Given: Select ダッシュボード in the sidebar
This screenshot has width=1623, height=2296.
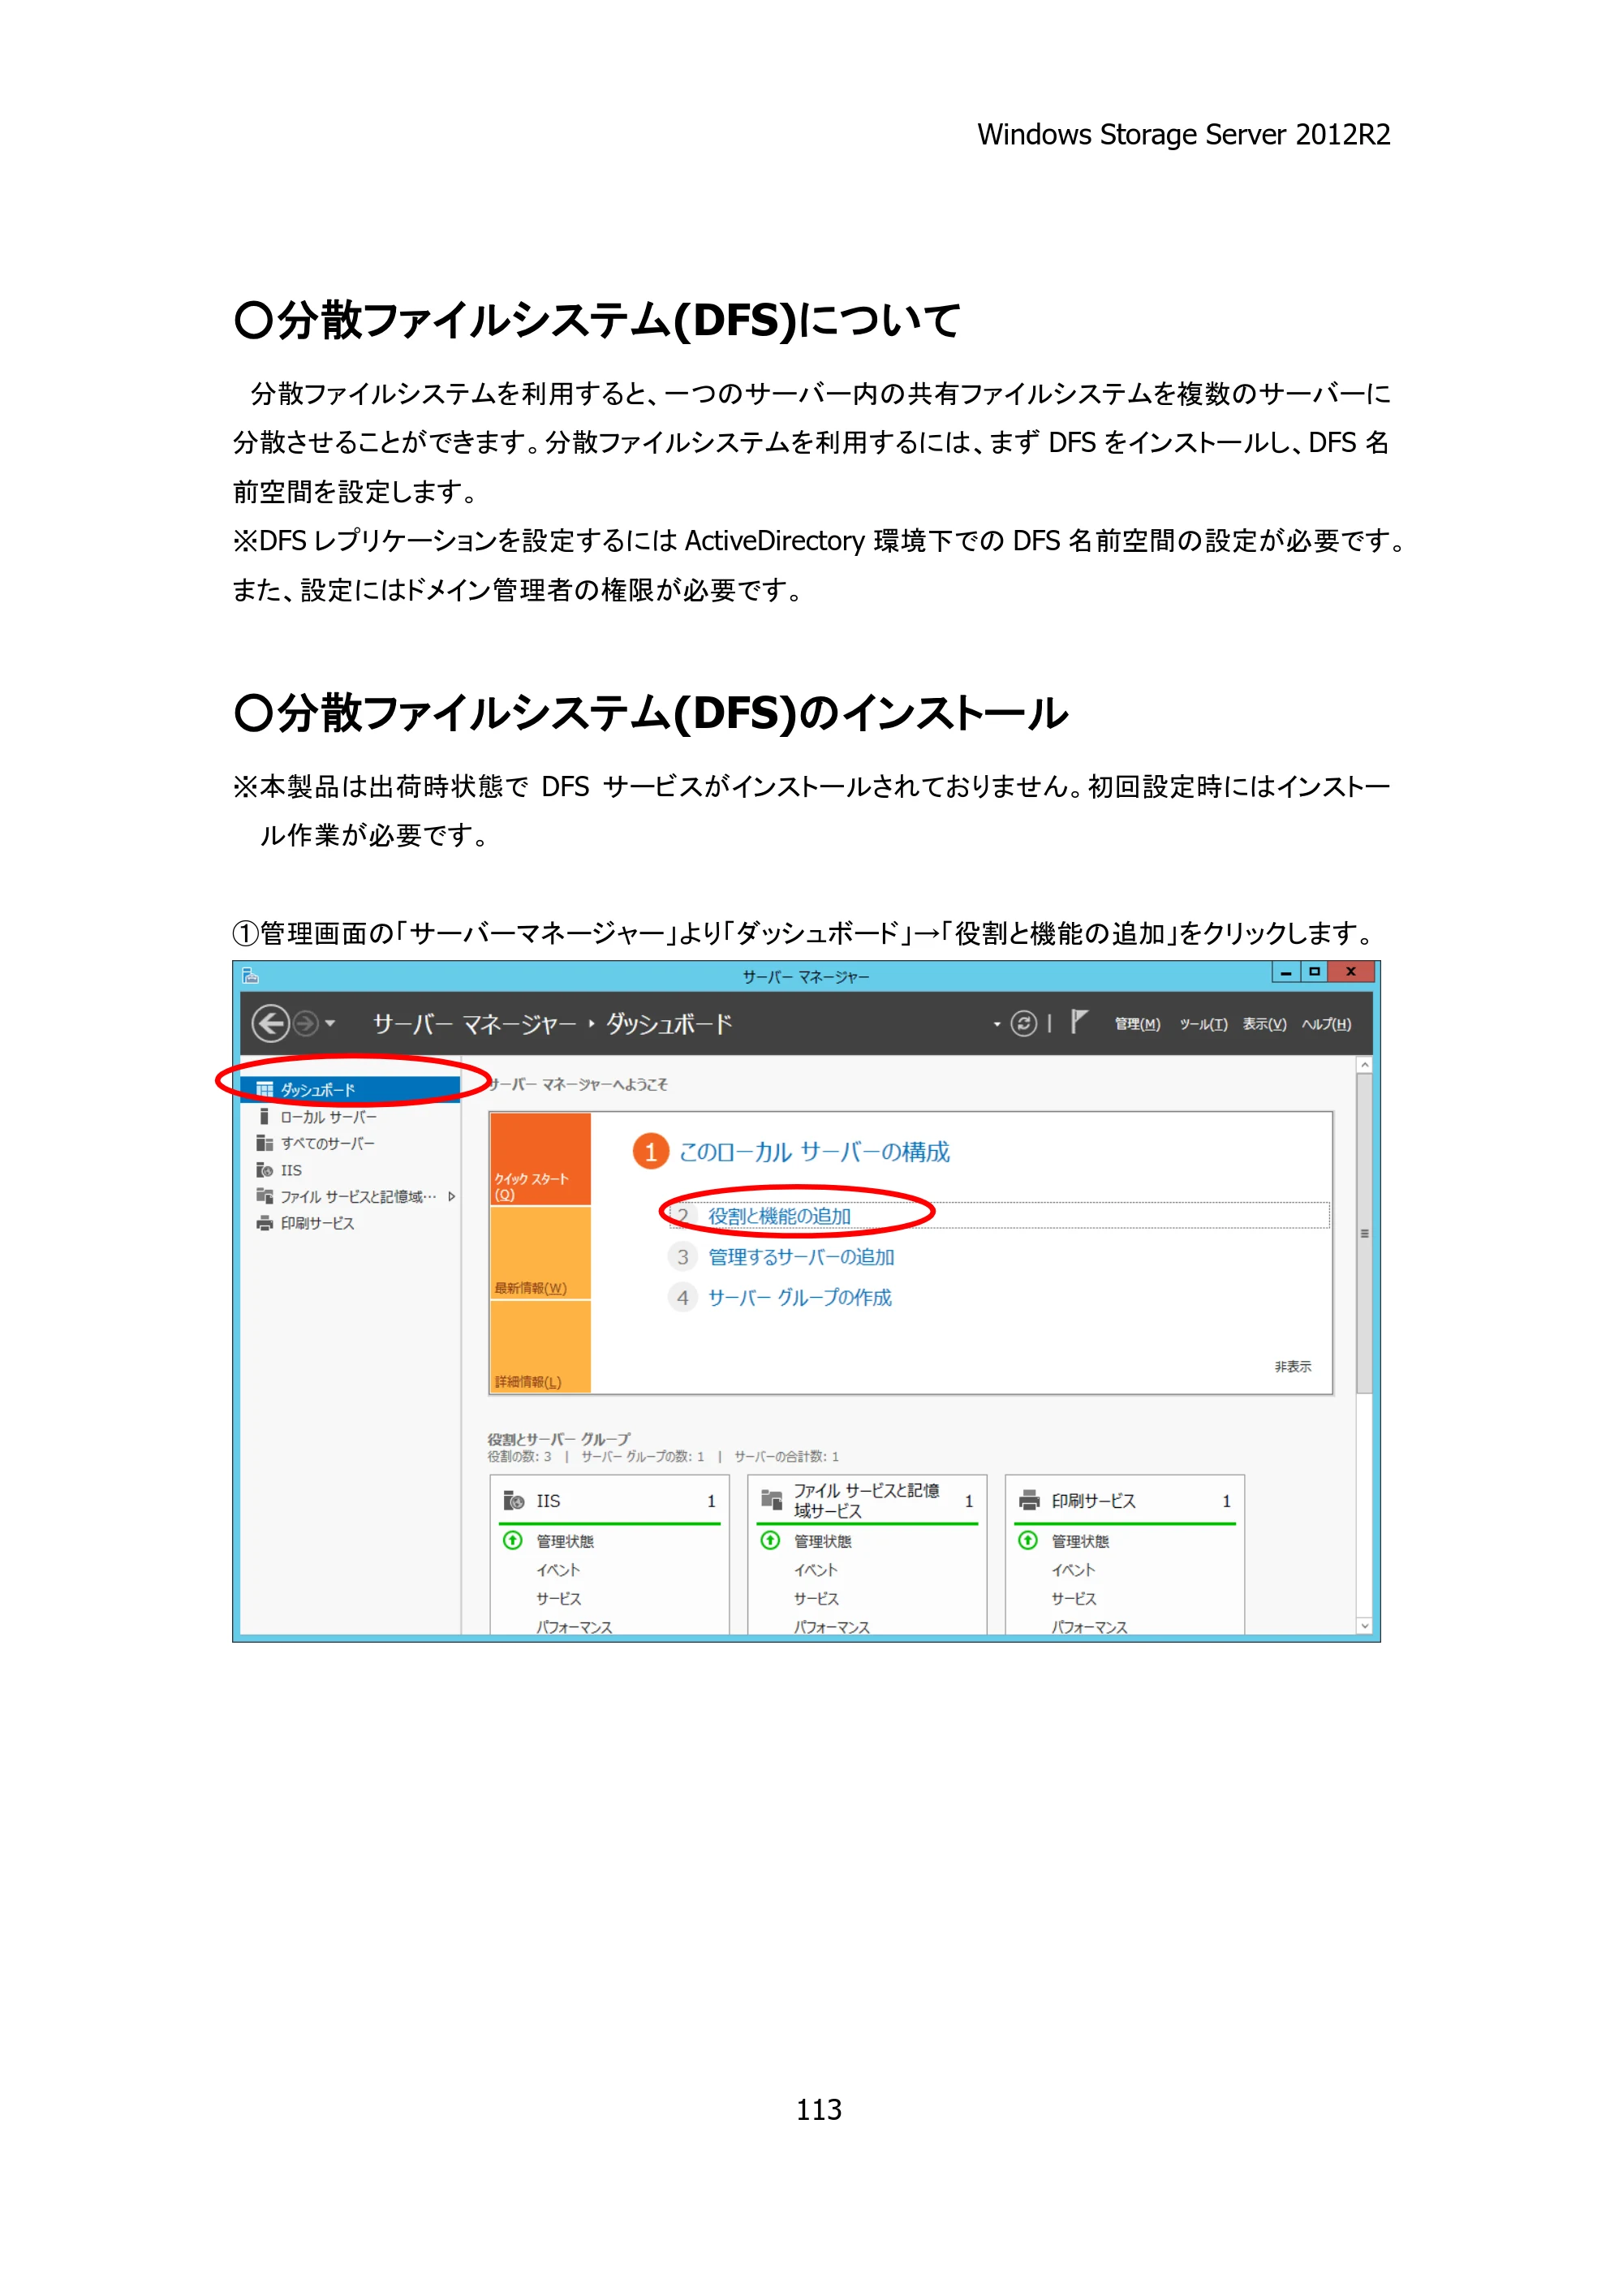Looking at the screenshot, I should click(350, 1089).
